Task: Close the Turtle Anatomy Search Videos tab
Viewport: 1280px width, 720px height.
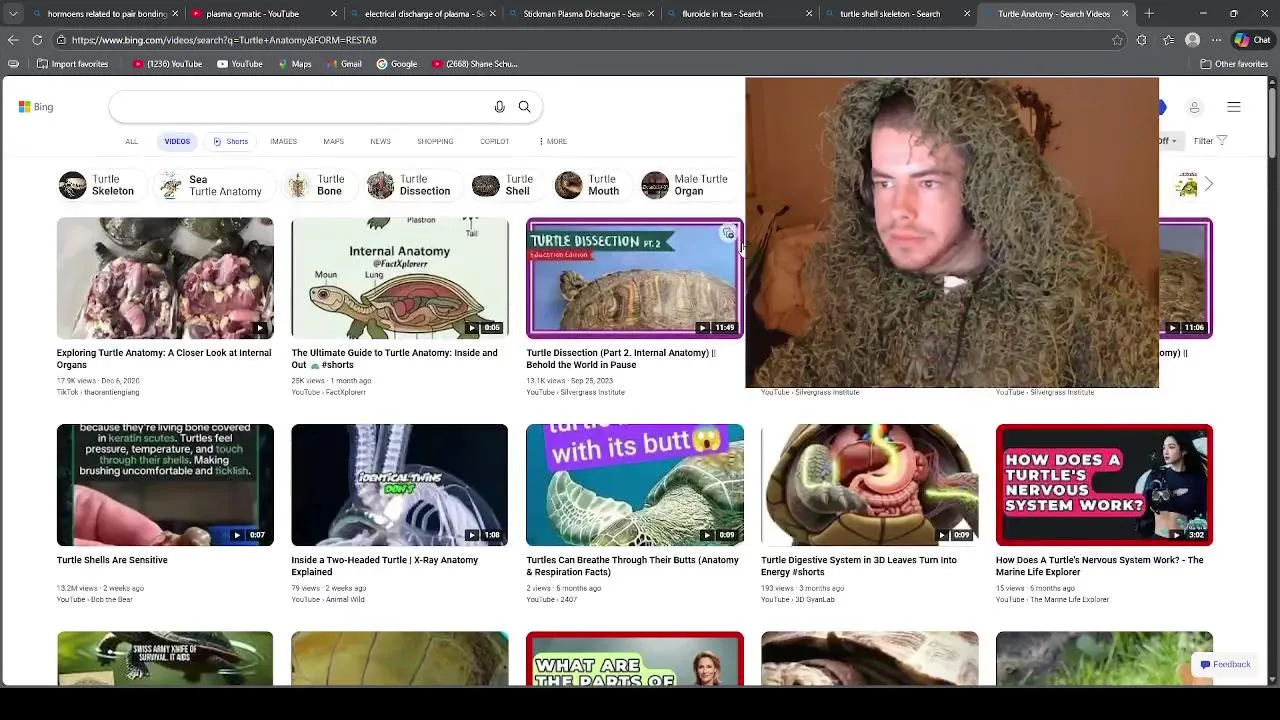Action: pyautogui.click(x=1125, y=14)
